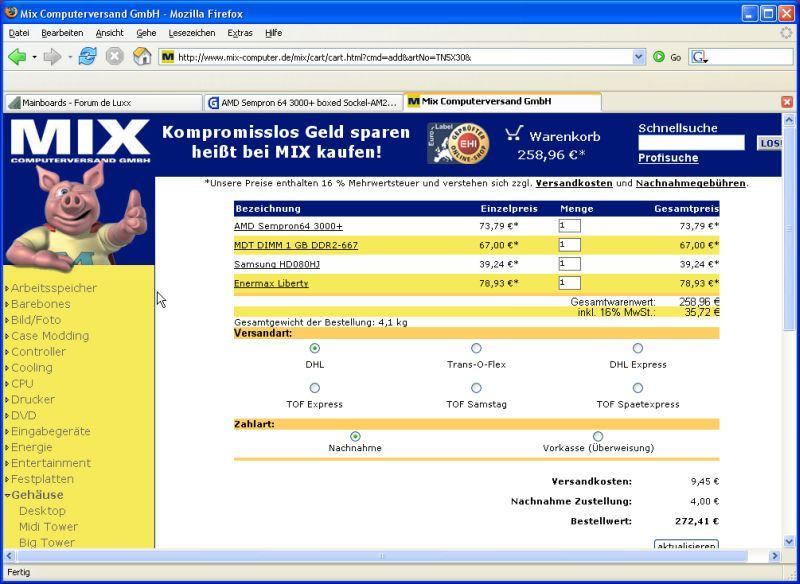Open the Cooling category
800x584 pixels.
32,368
